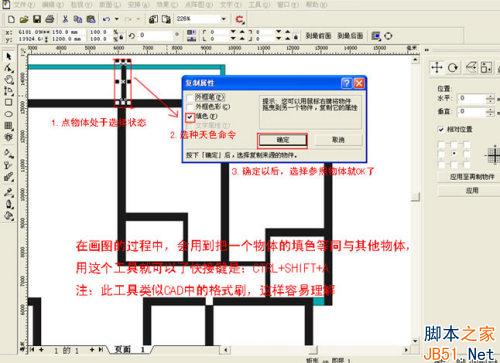Select the top-left anchor point box

(441, 144)
